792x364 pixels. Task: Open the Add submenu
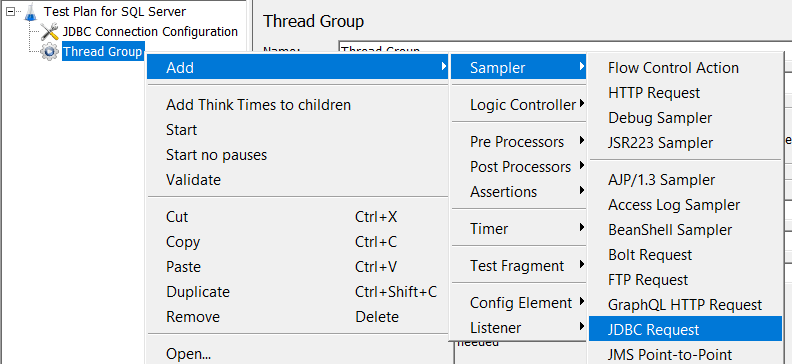[298, 68]
